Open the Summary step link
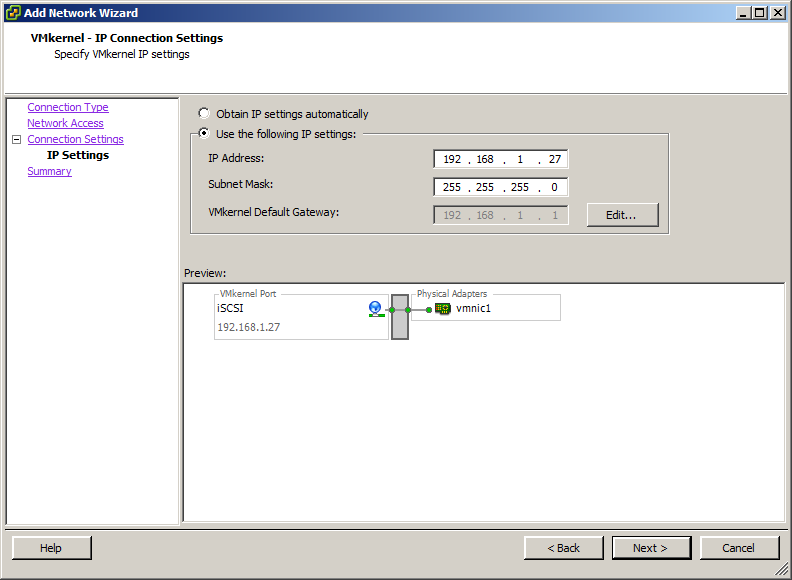 click(50, 171)
